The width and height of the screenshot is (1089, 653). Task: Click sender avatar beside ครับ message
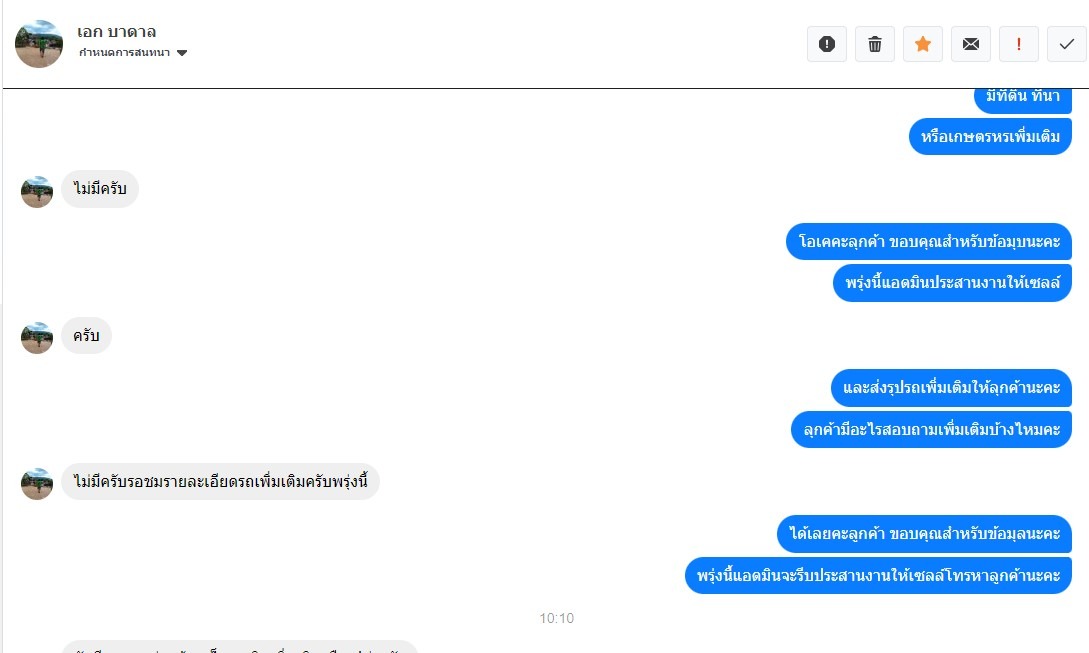coord(37,338)
